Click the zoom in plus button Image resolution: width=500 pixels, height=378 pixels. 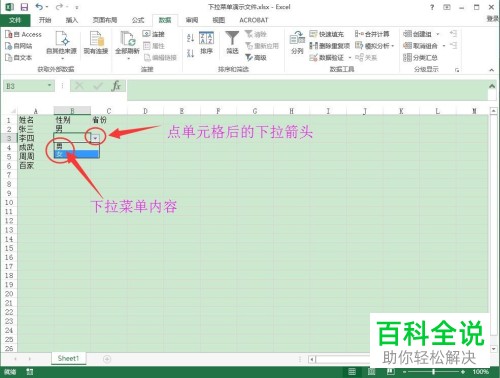[463, 372]
